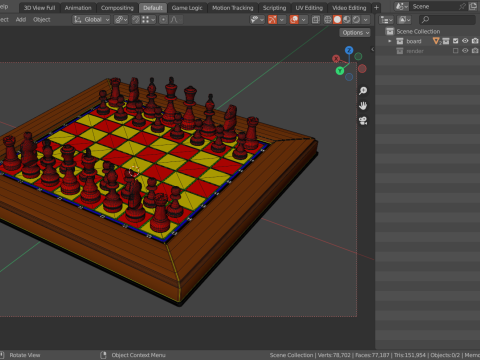Open Global transform orientation dropdown

tap(91, 20)
